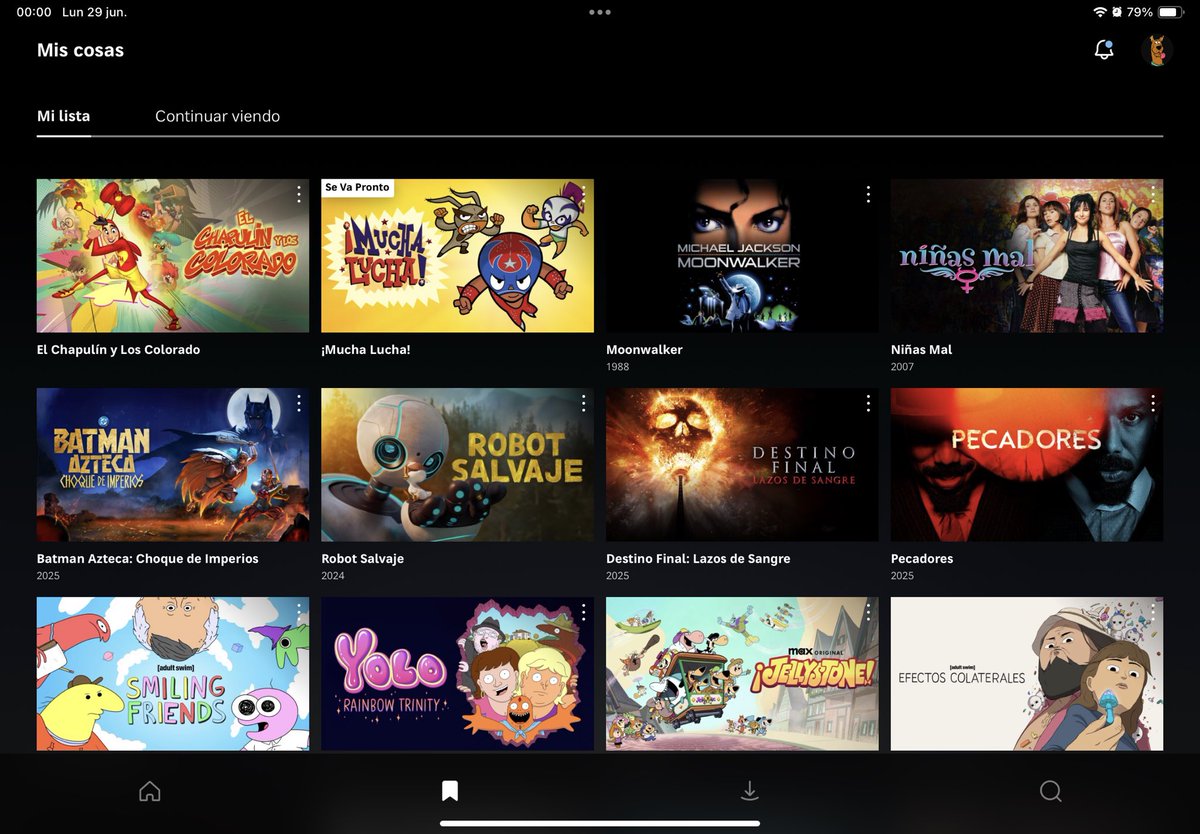This screenshot has height=834, width=1200.
Task: Open the ¡Mucha Lucha! thumbnail
Action: [457, 256]
